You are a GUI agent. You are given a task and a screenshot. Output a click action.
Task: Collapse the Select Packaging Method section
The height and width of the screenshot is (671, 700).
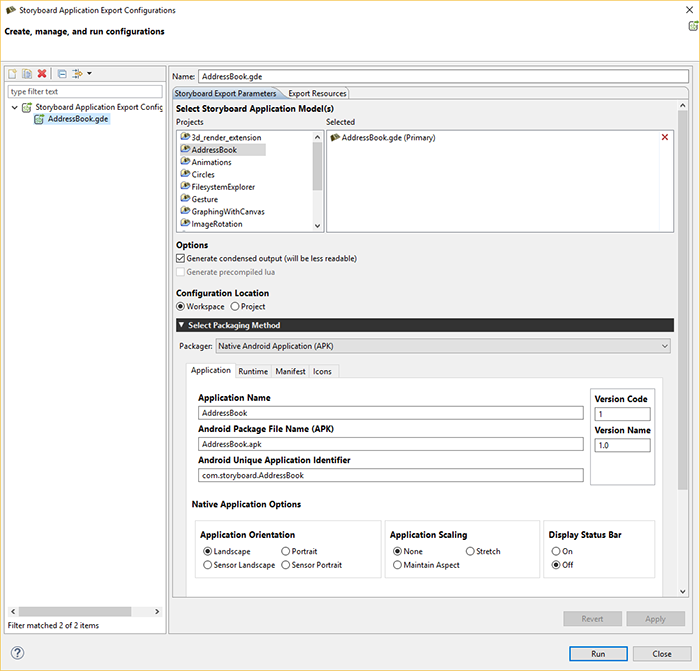pos(181,325)
